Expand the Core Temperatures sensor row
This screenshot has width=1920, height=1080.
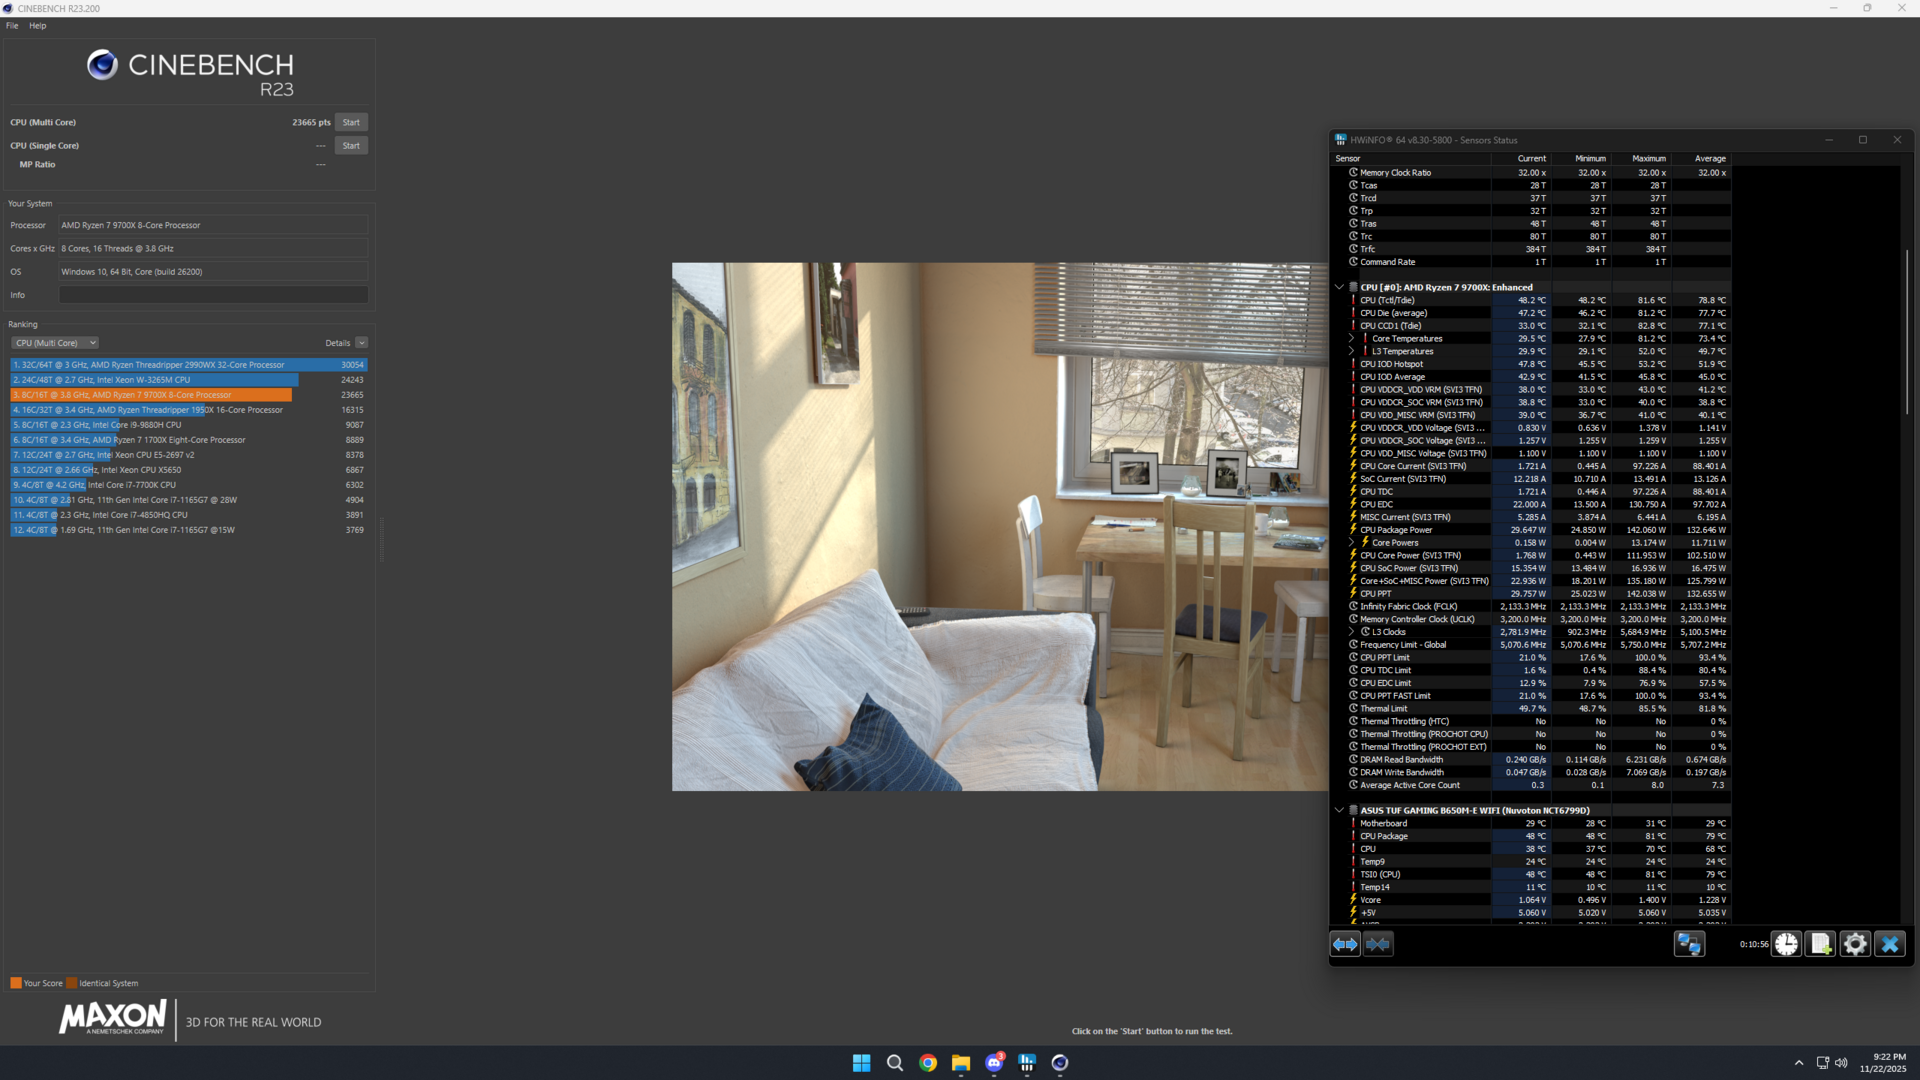(1351, 338)
